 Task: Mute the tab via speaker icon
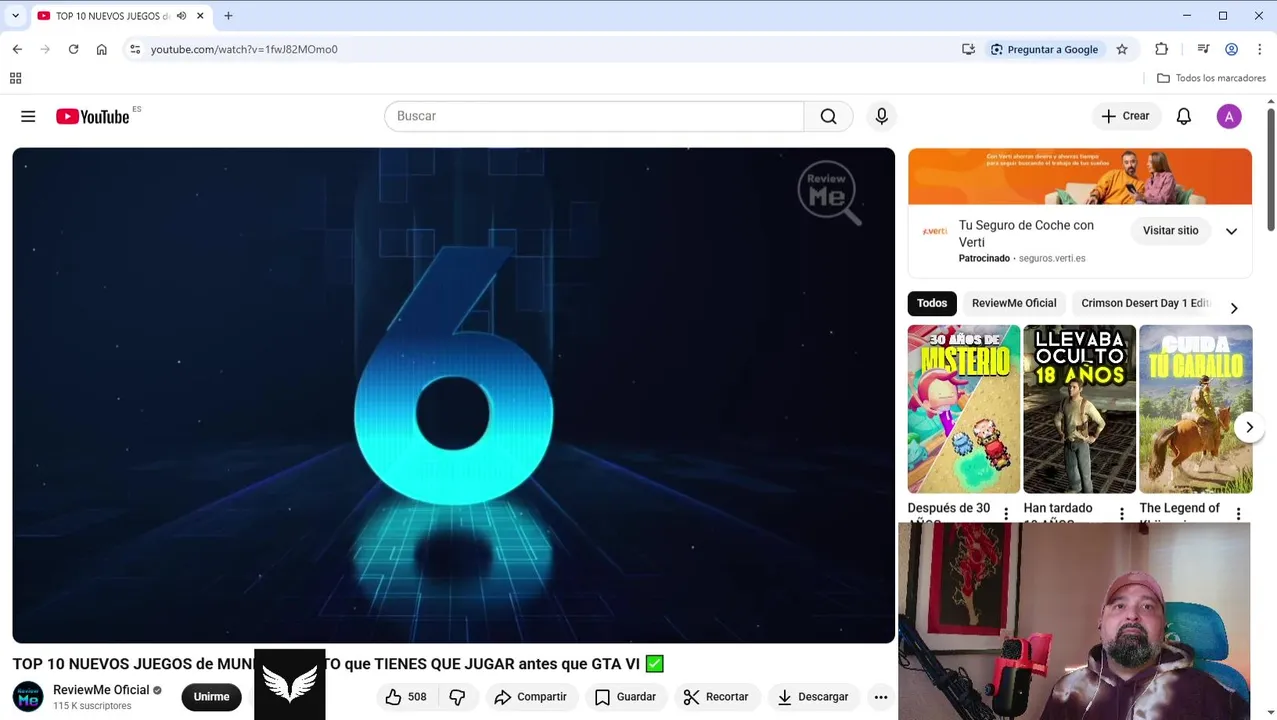181,16
